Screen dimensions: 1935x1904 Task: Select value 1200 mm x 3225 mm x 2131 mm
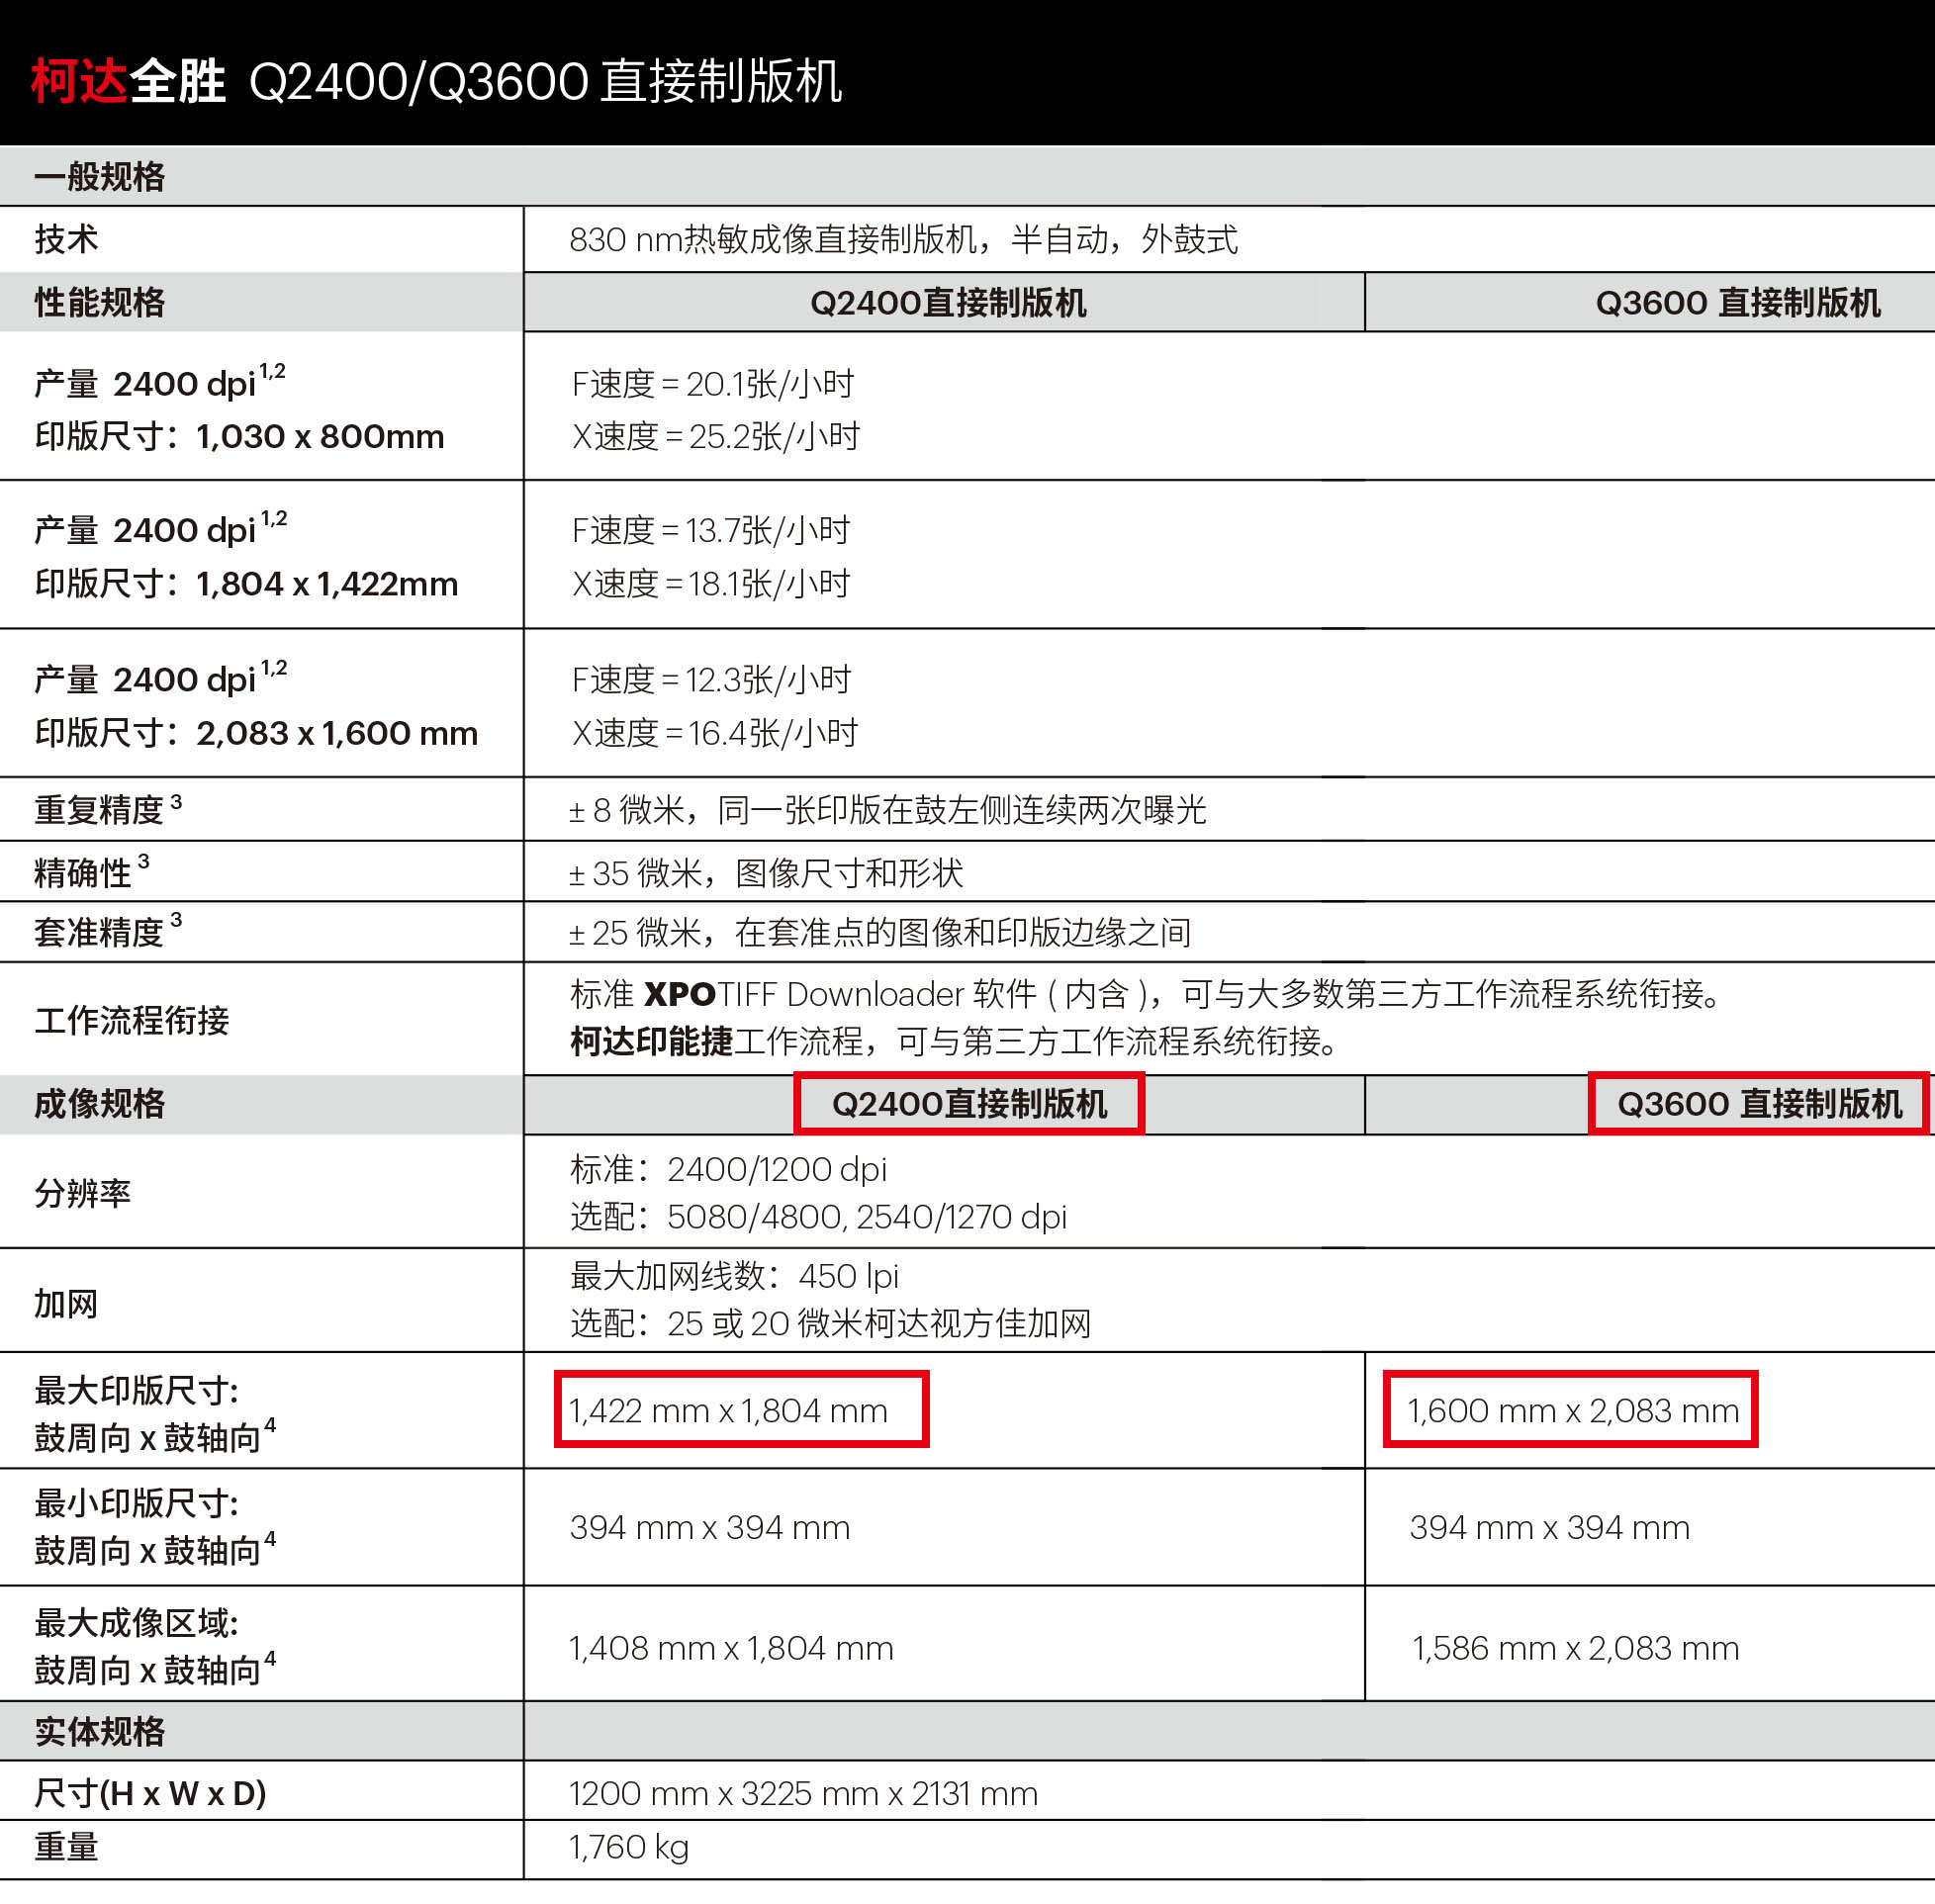(803, 1794)
